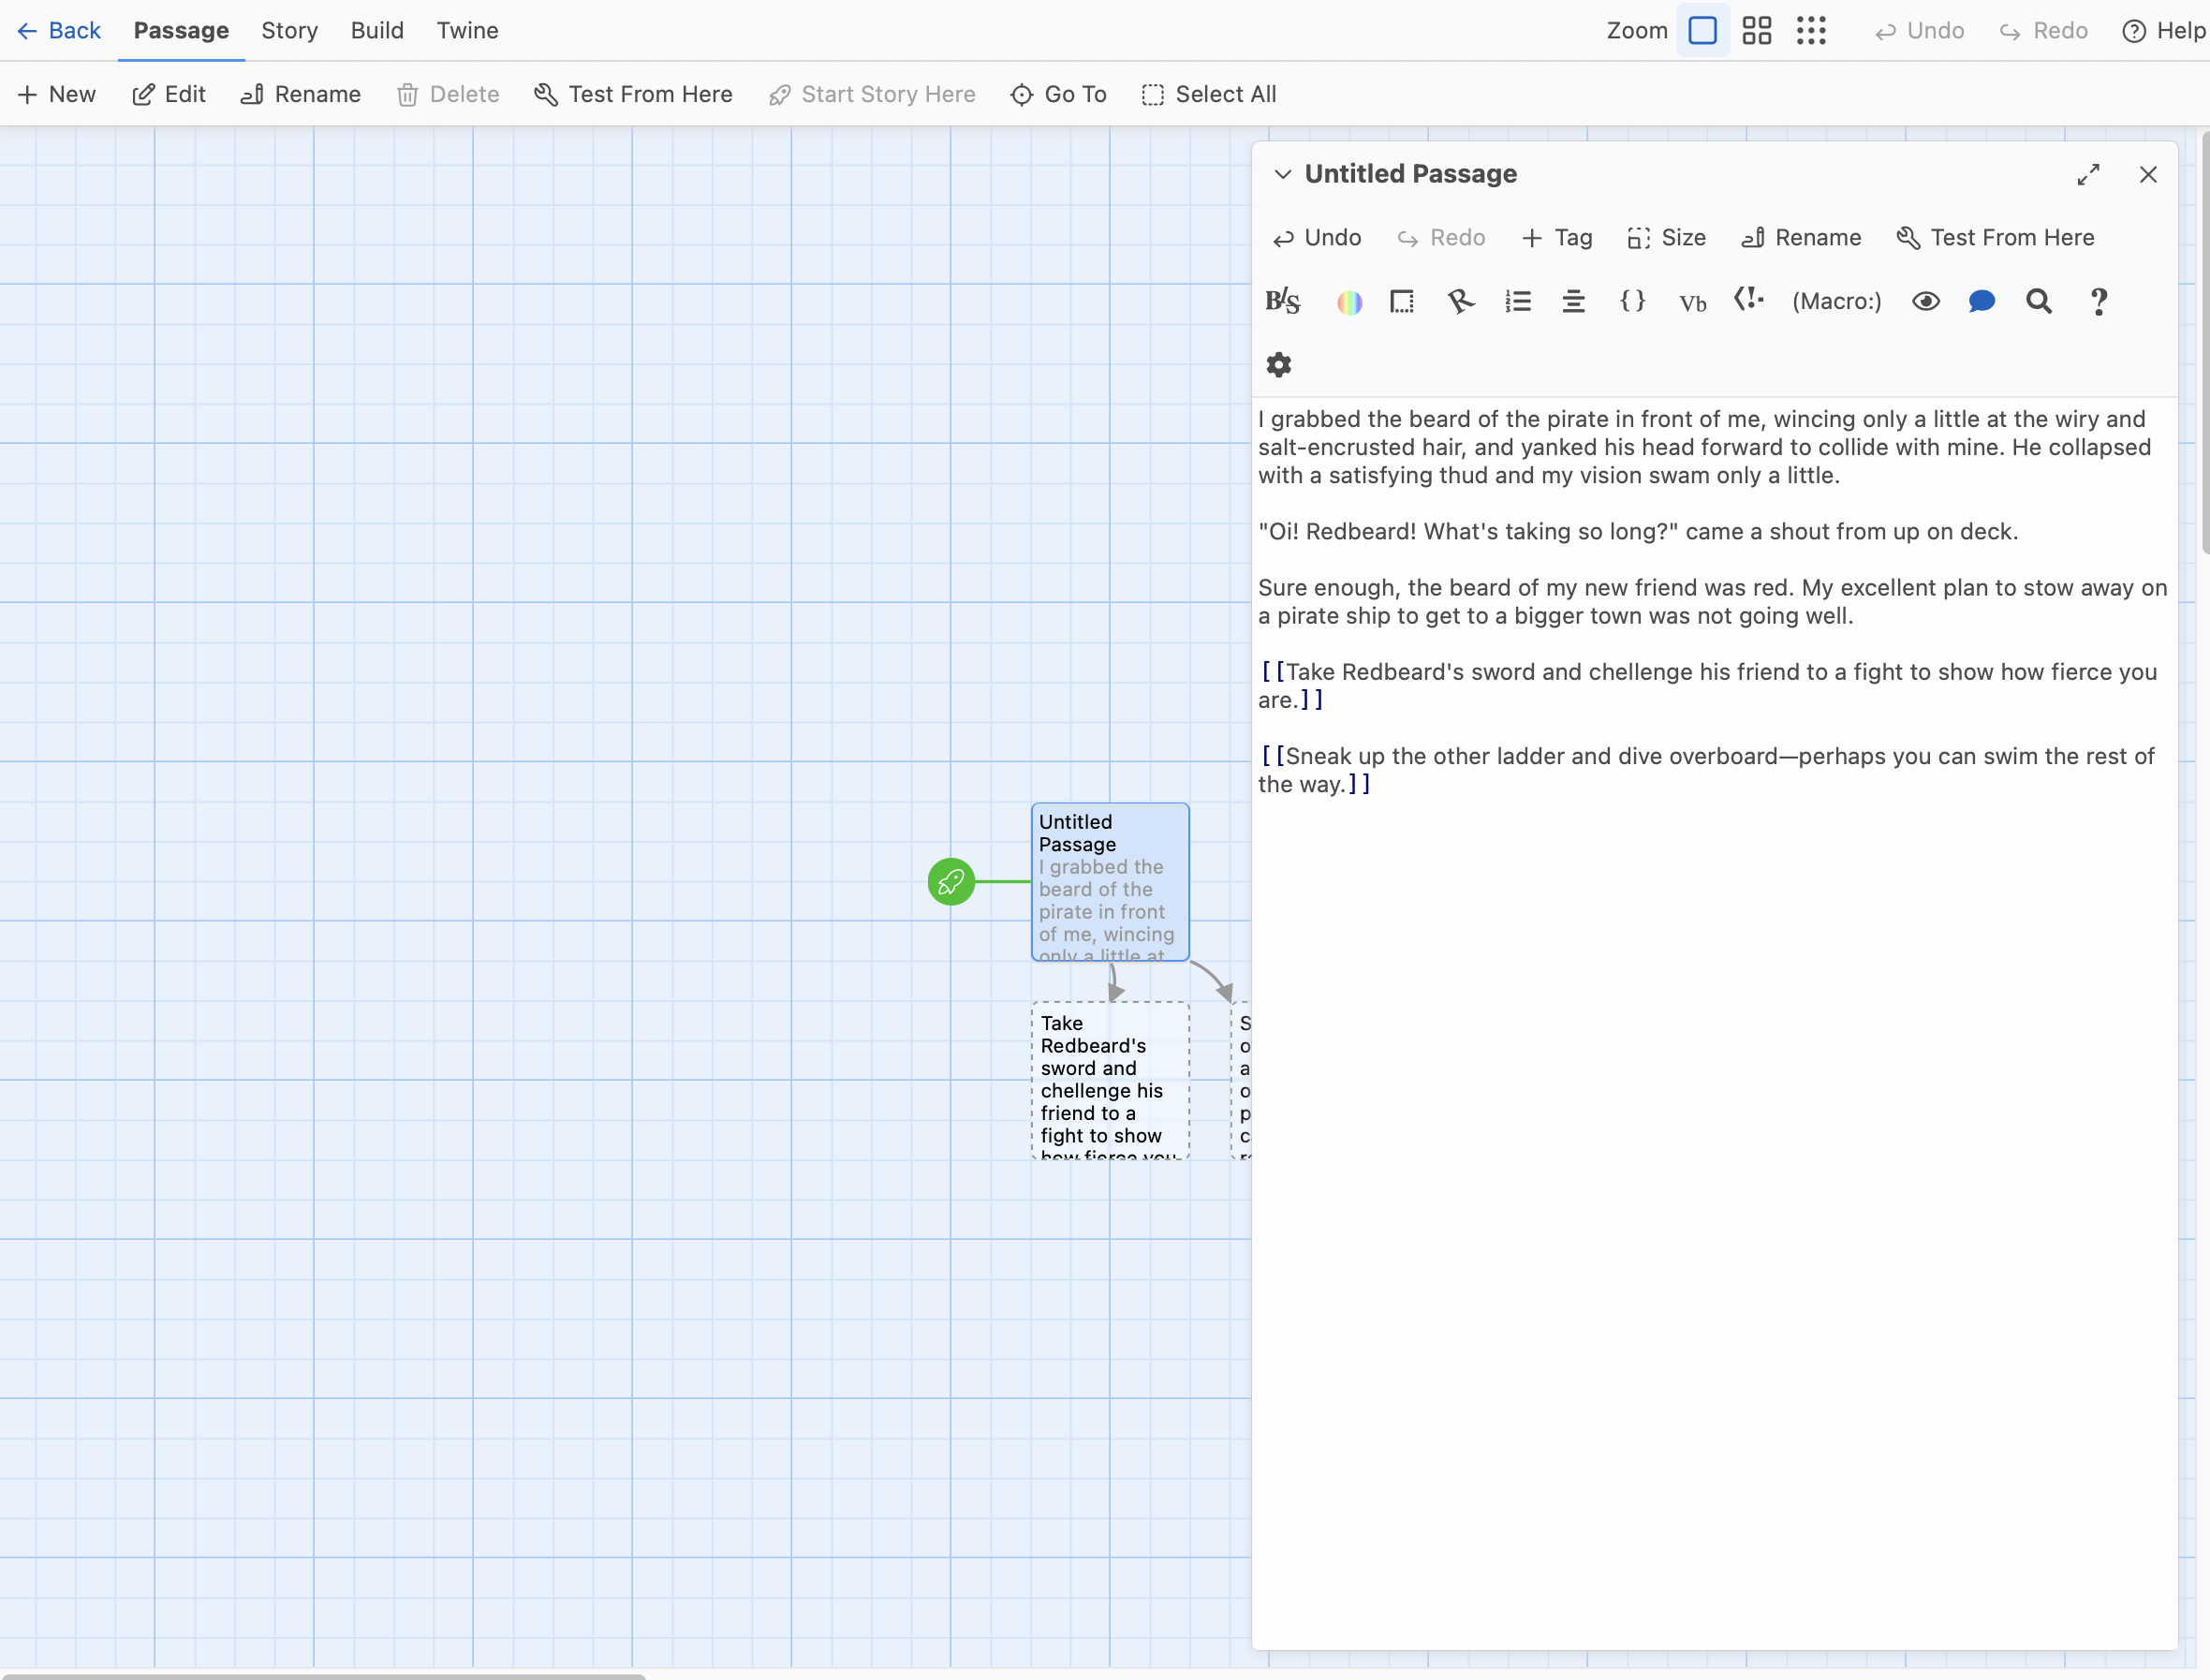Toggle the eye preview icon

pyautogui.click(x=1925, y=302)
